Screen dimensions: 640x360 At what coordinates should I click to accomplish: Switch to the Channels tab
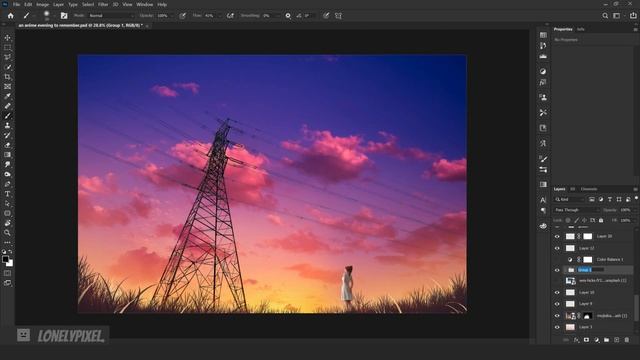click(x=589, y=189)
